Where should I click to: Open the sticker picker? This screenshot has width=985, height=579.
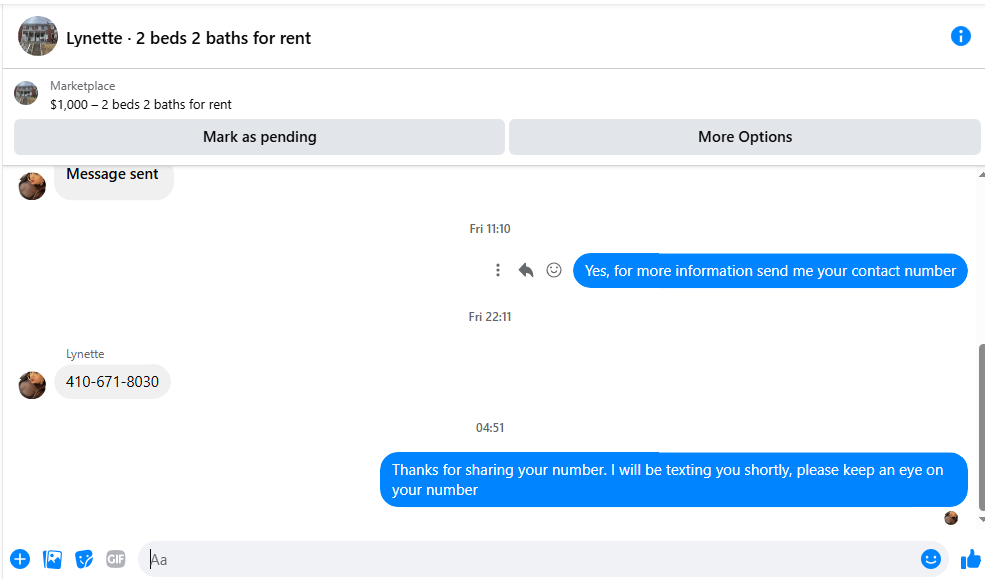pyautogui.click(x=85, y=559)
